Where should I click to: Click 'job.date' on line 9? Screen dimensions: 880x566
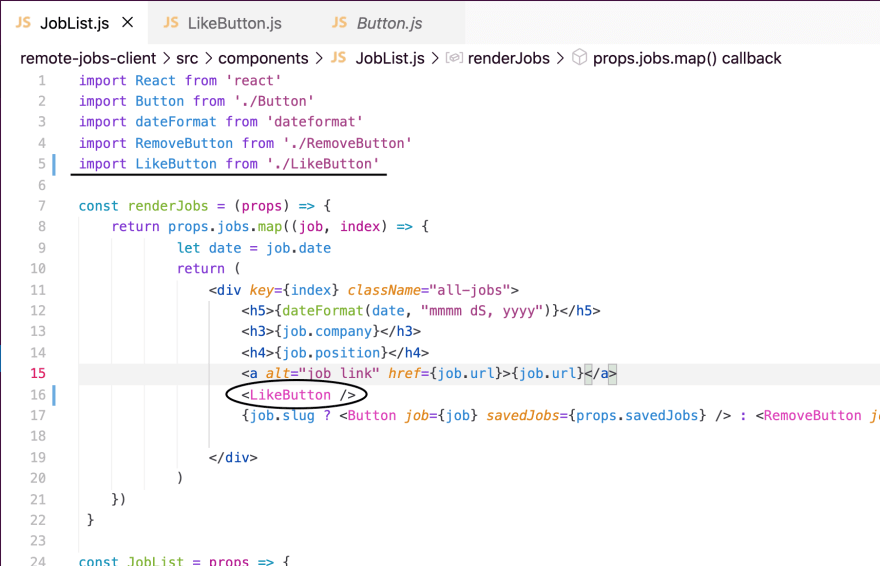299,249
